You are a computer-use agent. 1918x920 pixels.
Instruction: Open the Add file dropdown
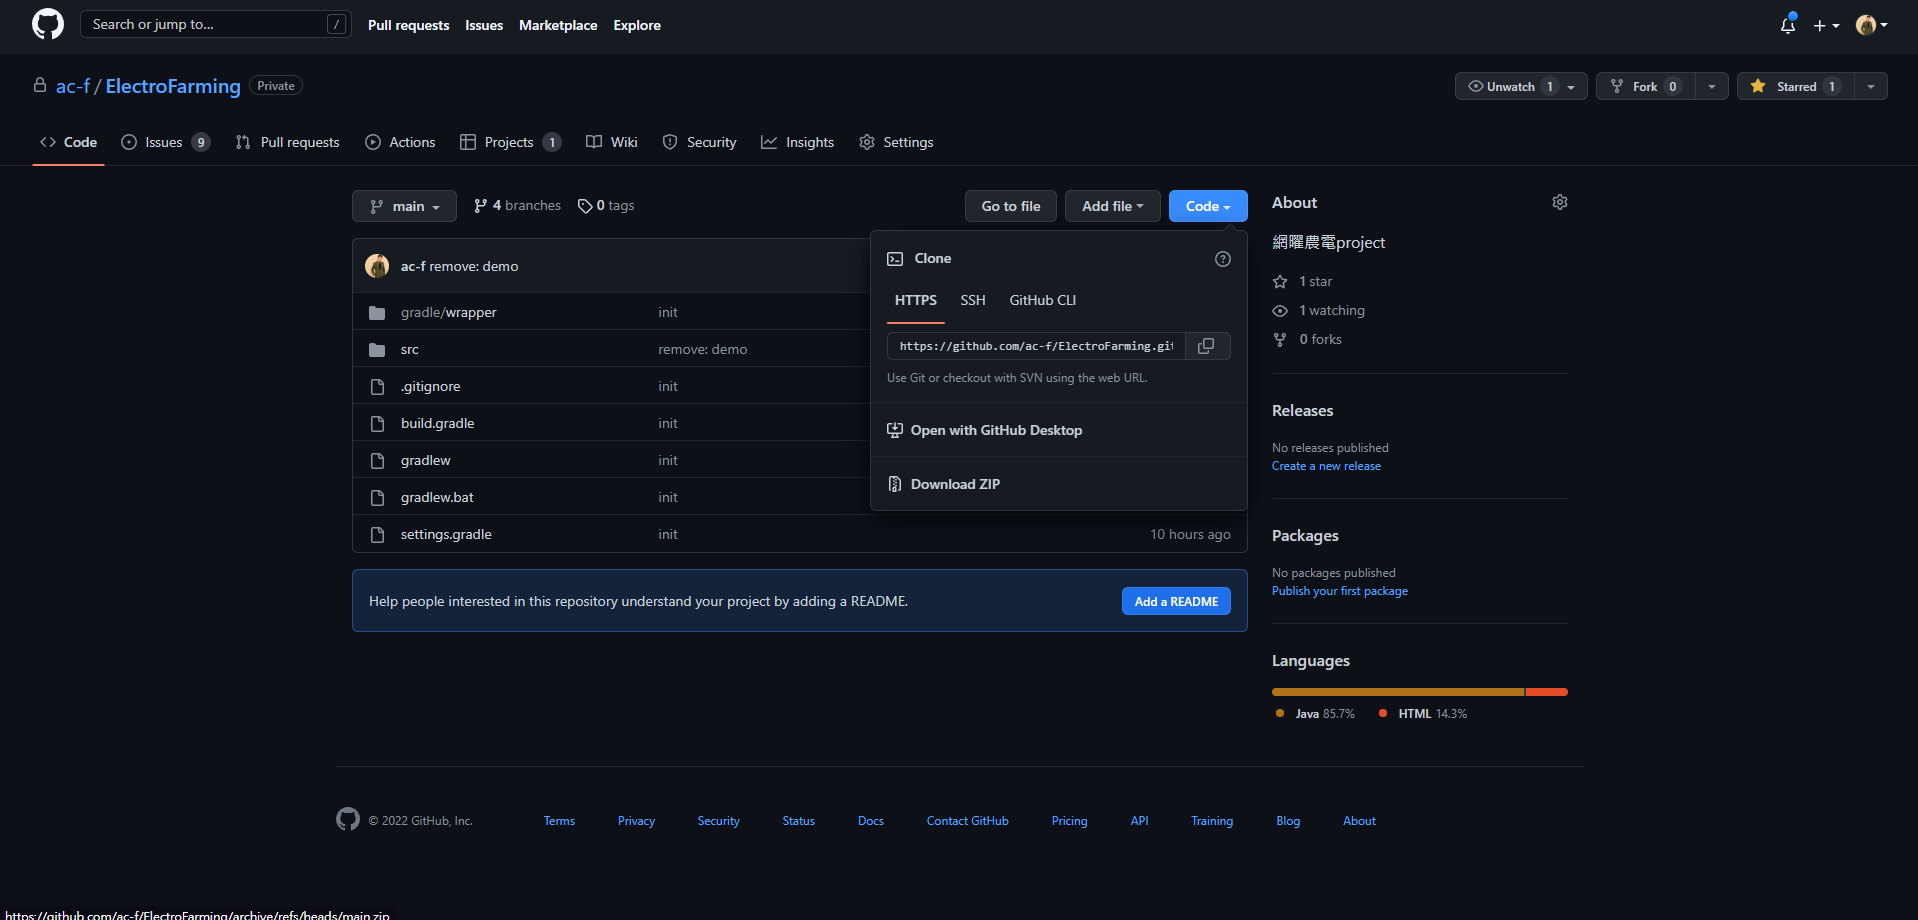(1112, 206)
